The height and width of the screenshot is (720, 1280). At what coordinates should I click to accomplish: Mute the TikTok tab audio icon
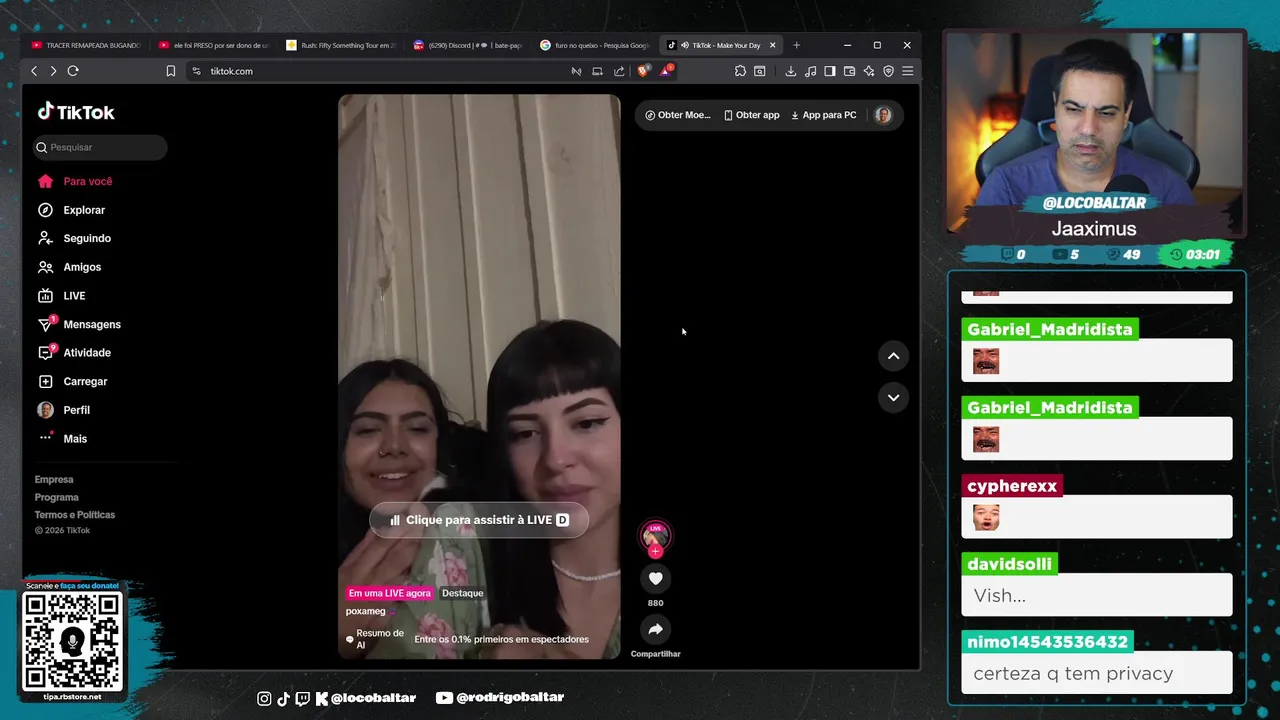click(x=685, y=45)
